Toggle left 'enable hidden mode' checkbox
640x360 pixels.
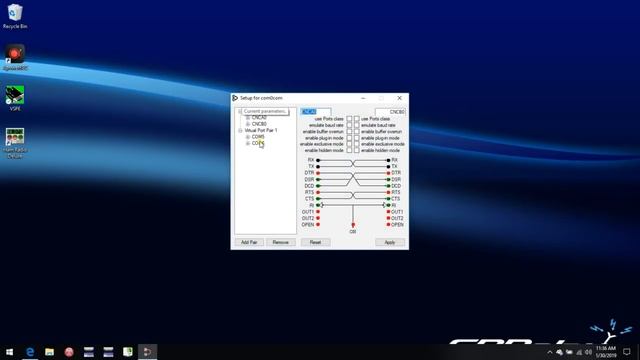point(349,150)
